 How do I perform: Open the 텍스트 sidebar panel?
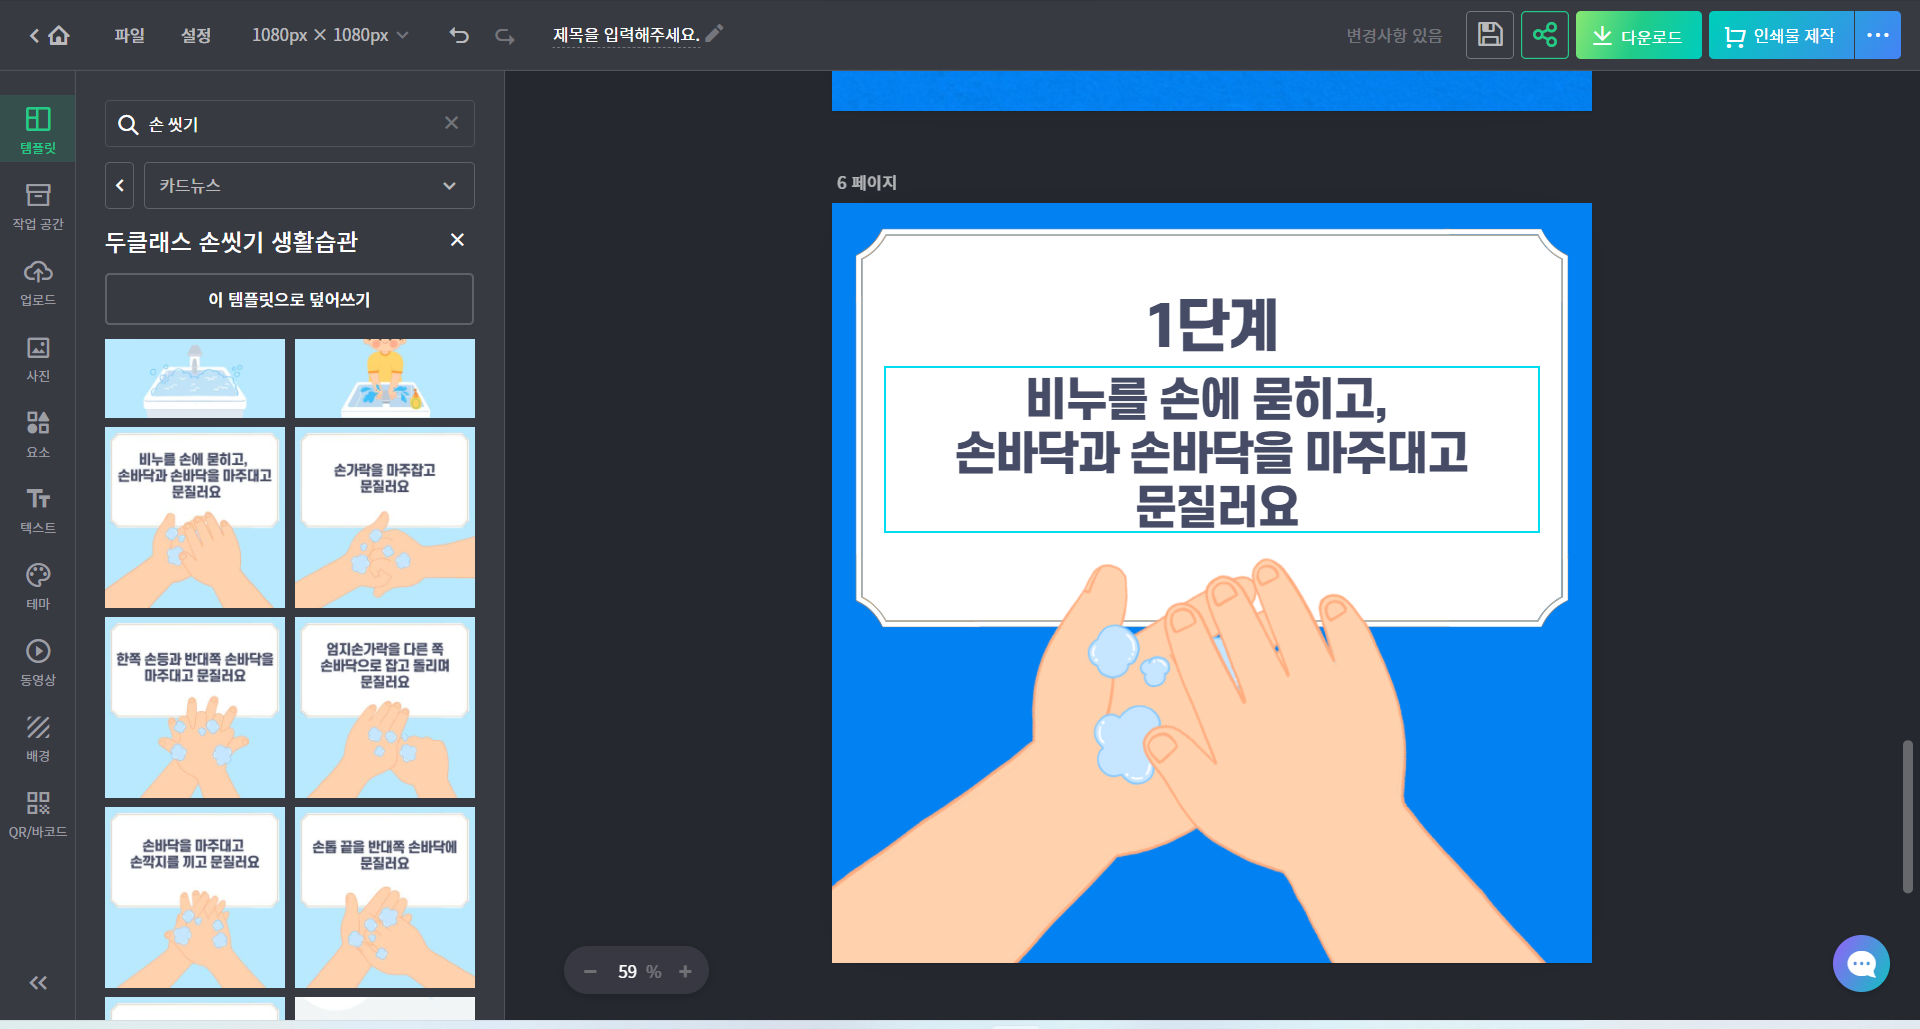tap(38, 510)
